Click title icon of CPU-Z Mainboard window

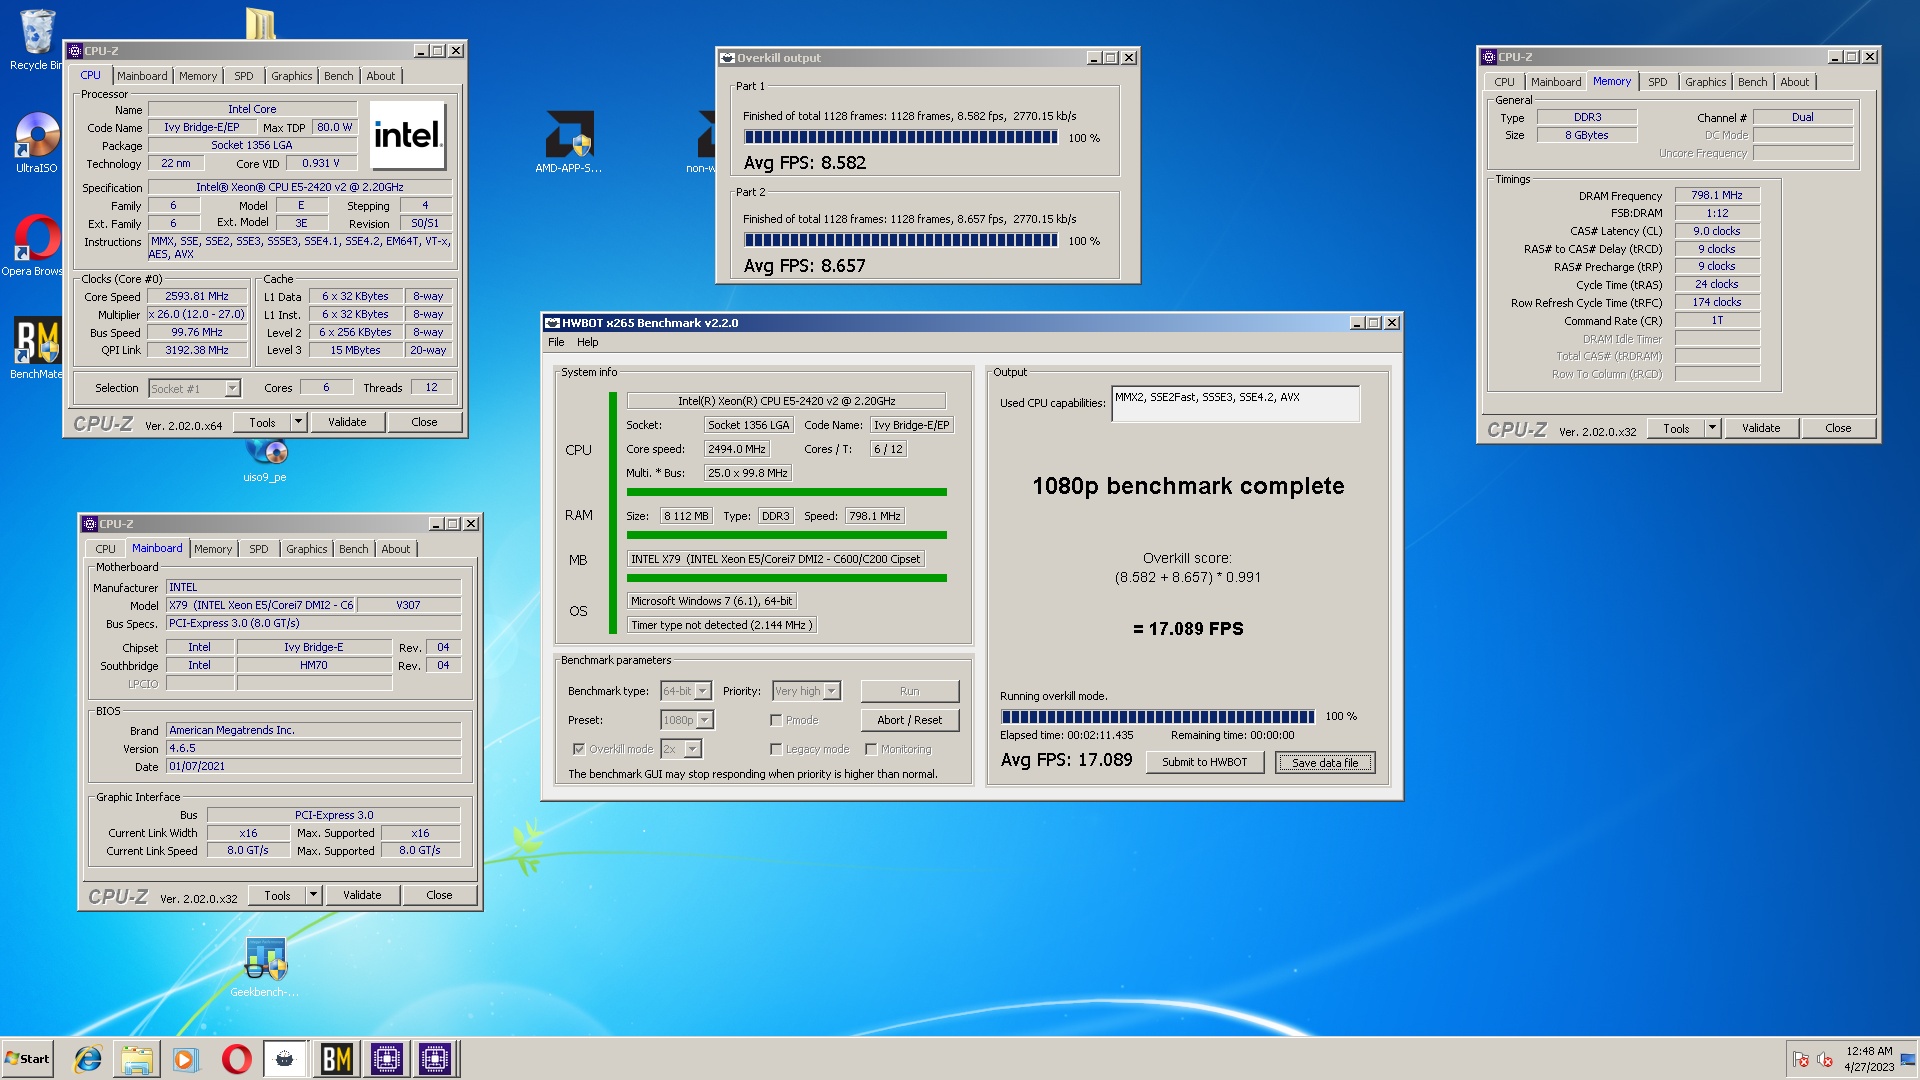pyautogui.click(x=90, y=524)
